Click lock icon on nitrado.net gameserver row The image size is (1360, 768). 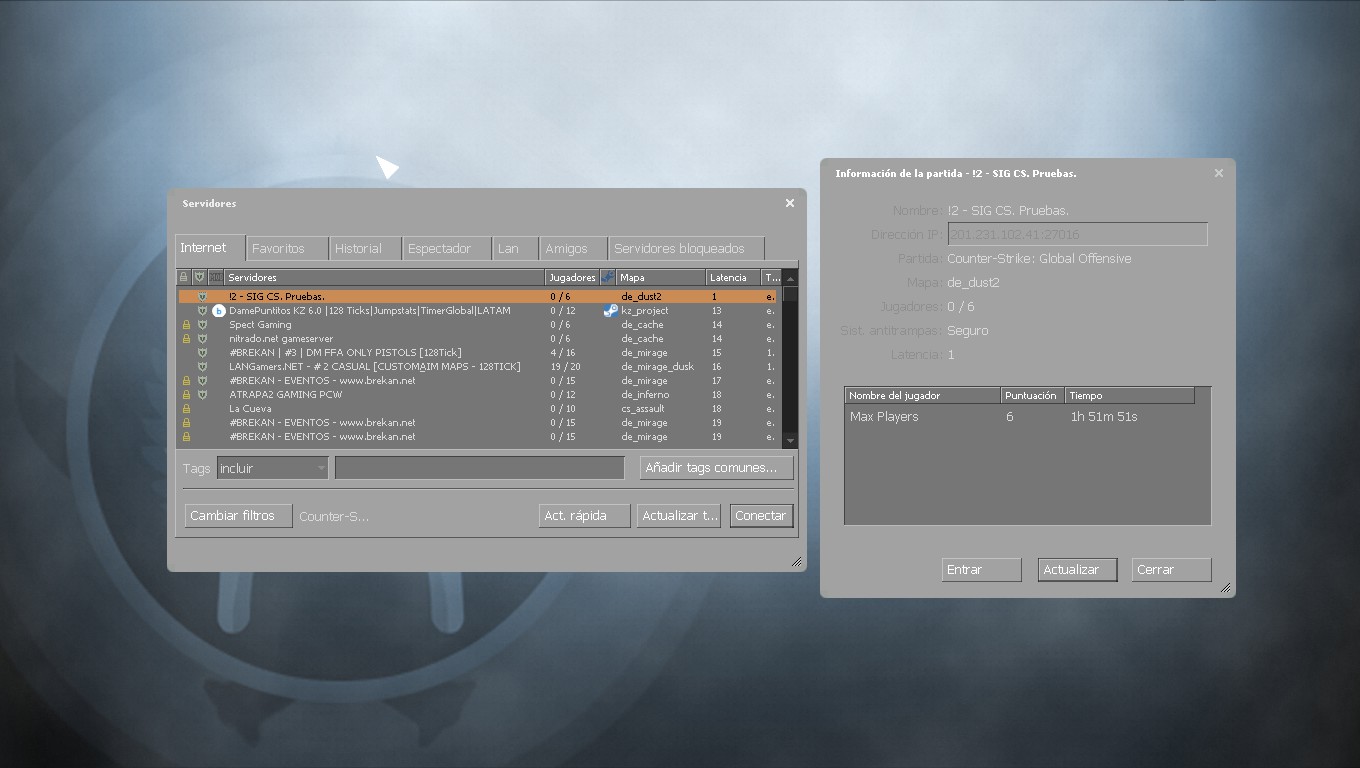186,339
